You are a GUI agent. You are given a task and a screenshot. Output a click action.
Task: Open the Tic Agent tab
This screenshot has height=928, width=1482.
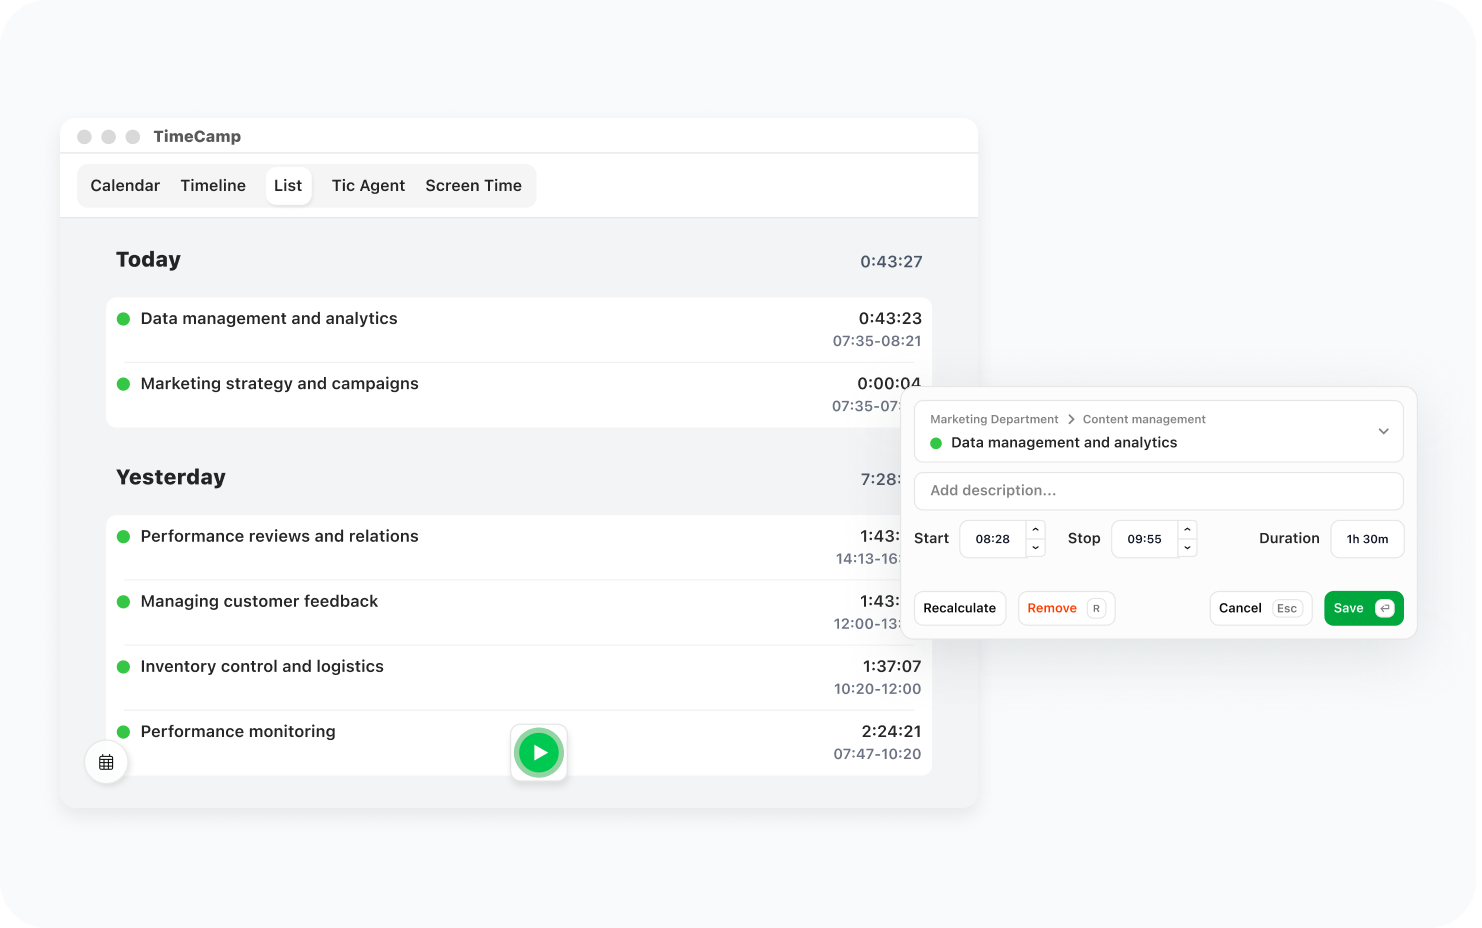[x=368, y=186]
